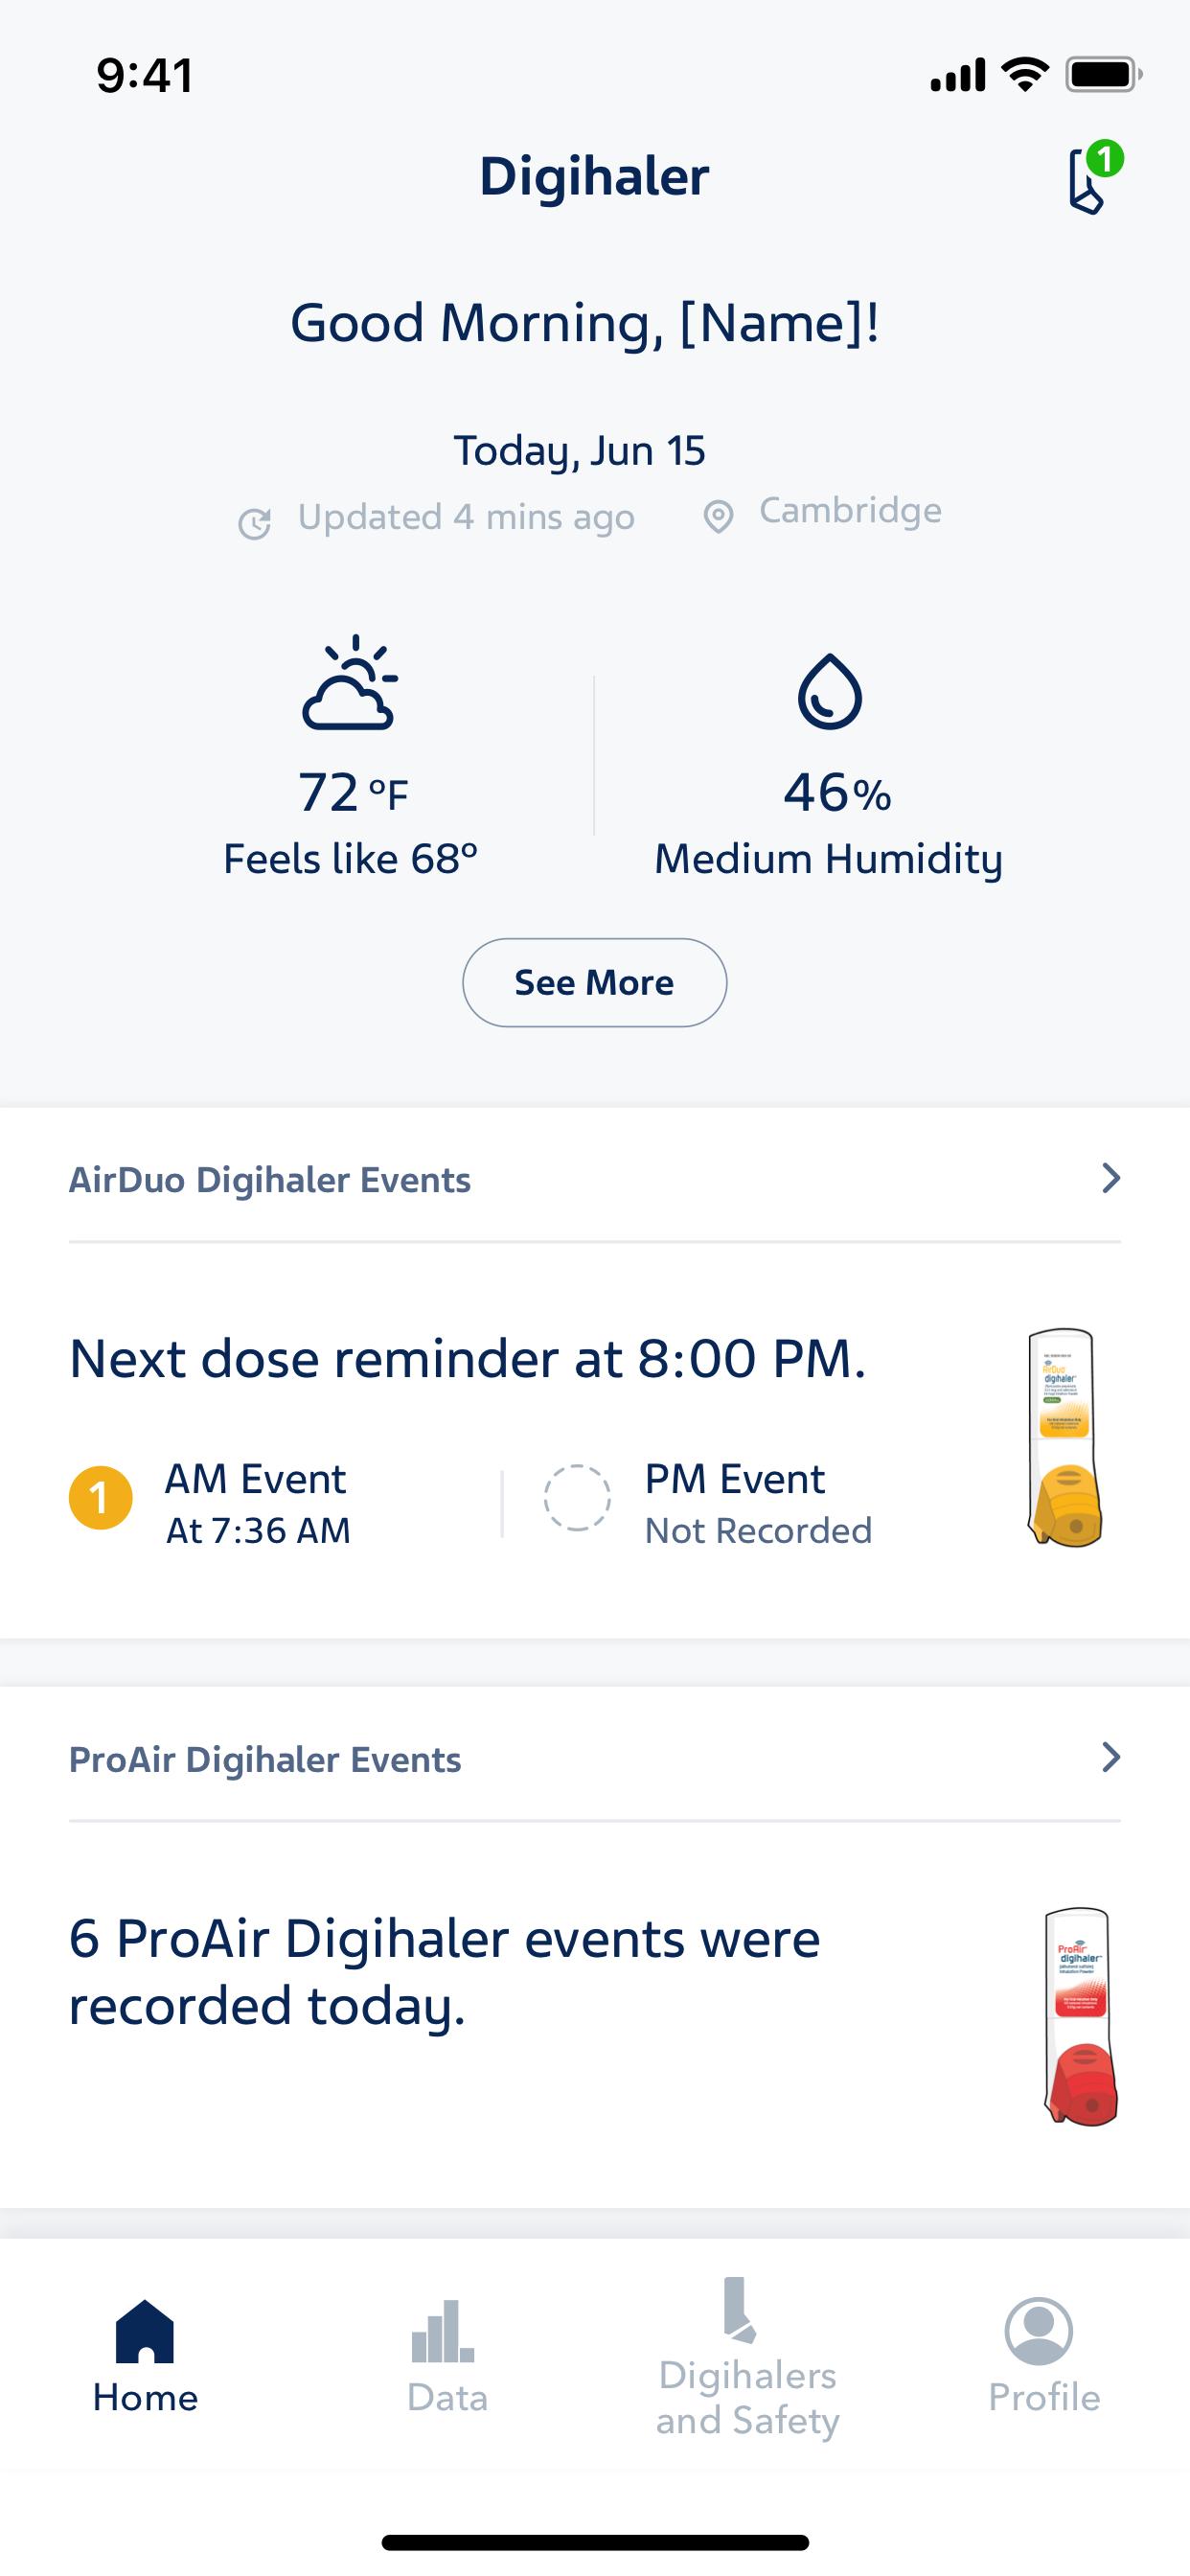Open the Data bar chart icon

coord(443,2331)
